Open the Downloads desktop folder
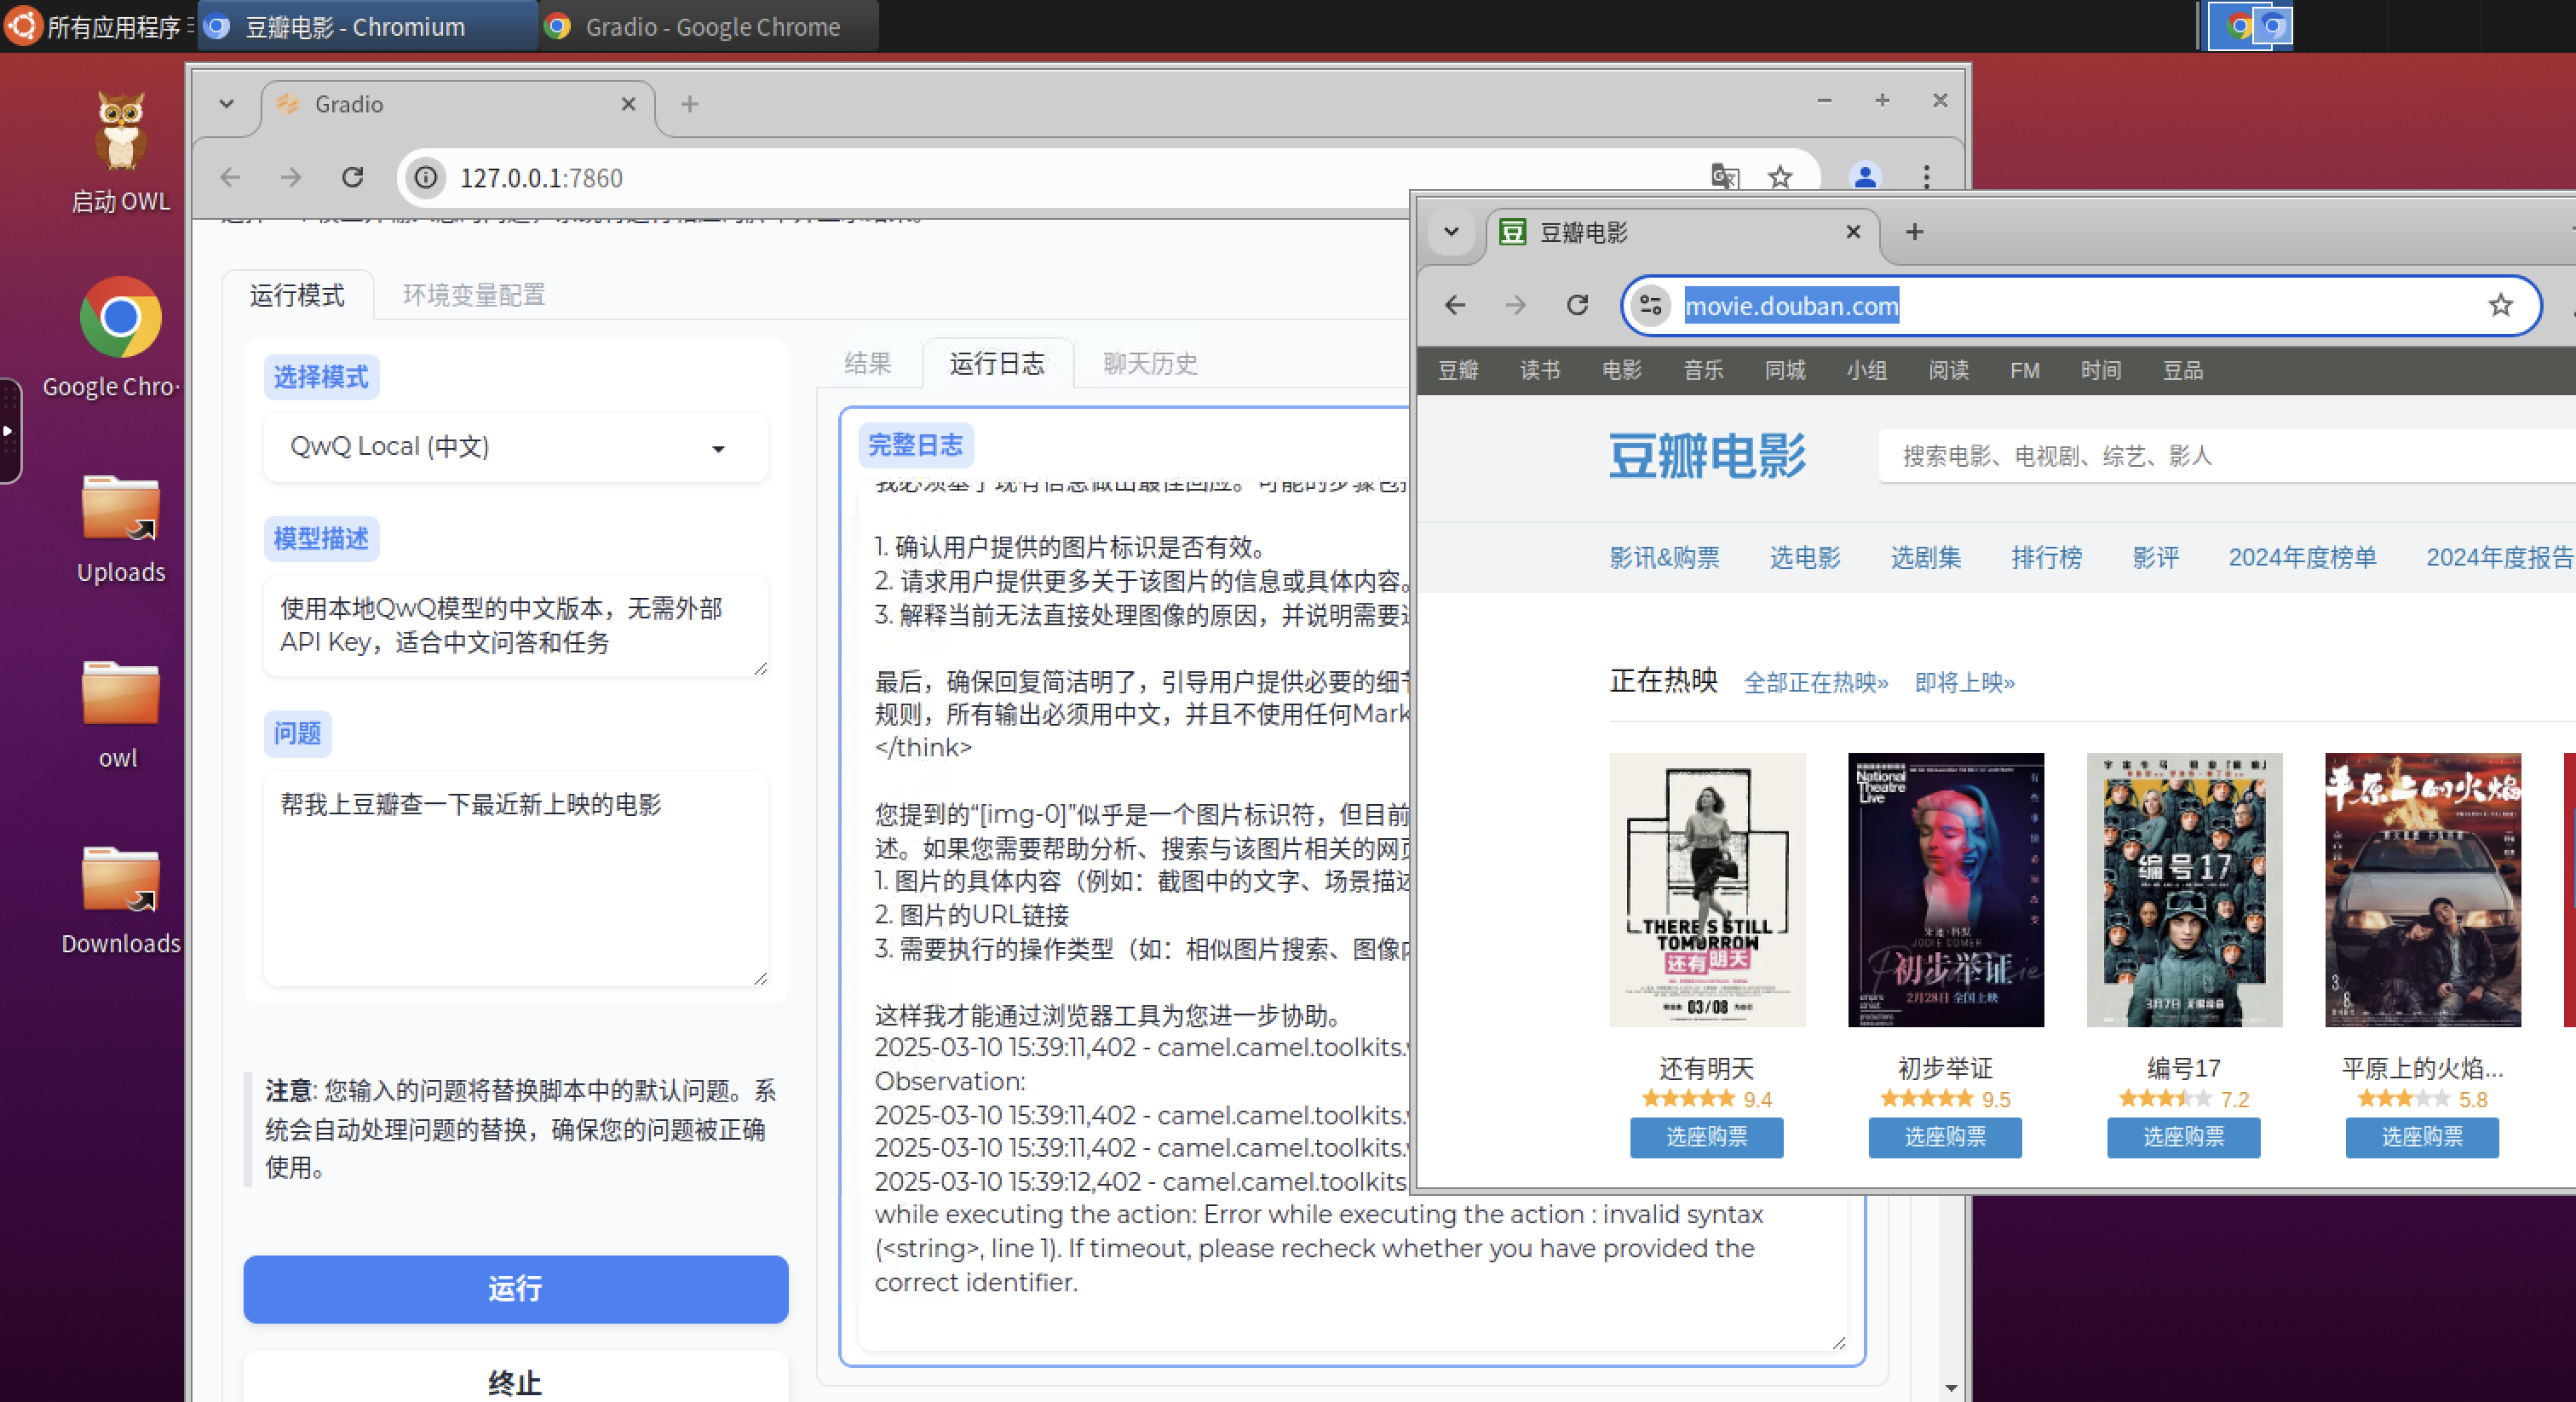Image resolution: width=2576 pixels, height=1402 pixels. 121,900
